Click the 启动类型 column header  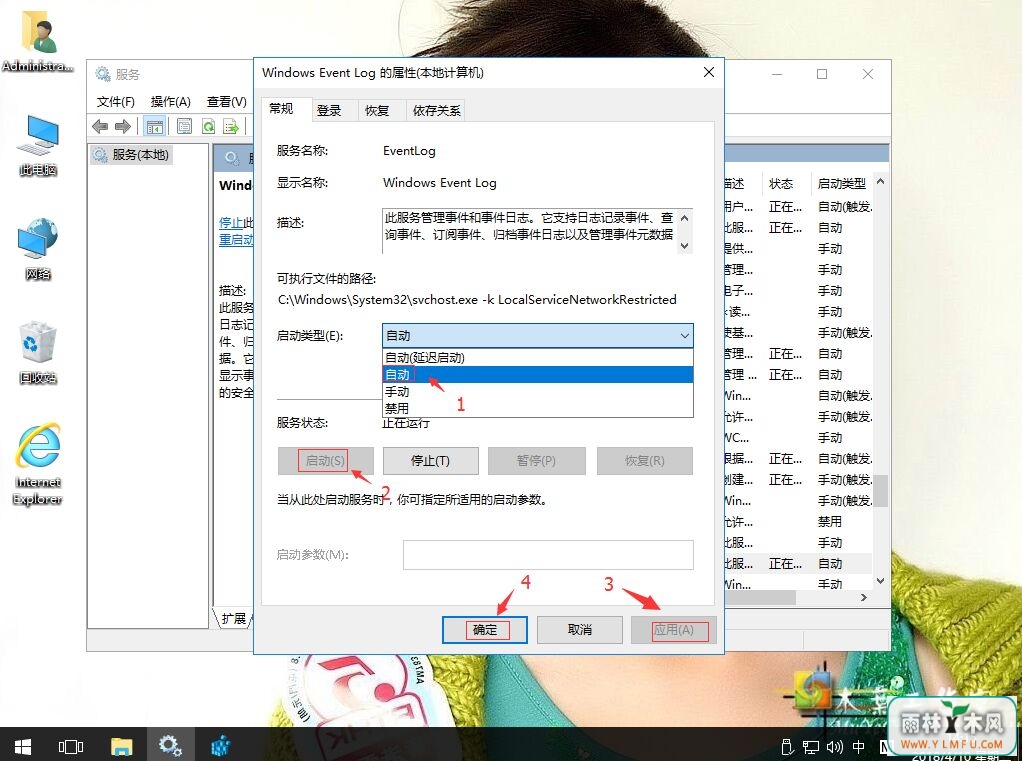(x=842, y=184)
